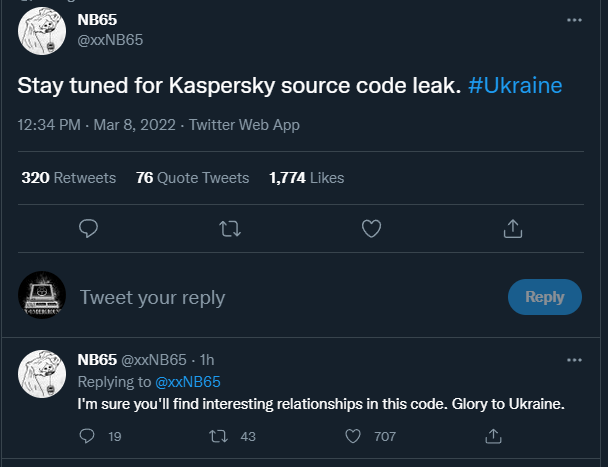This screenshot has height=467, width=608.
Task: View the 320 Retweets list
Action: [69, 178]
